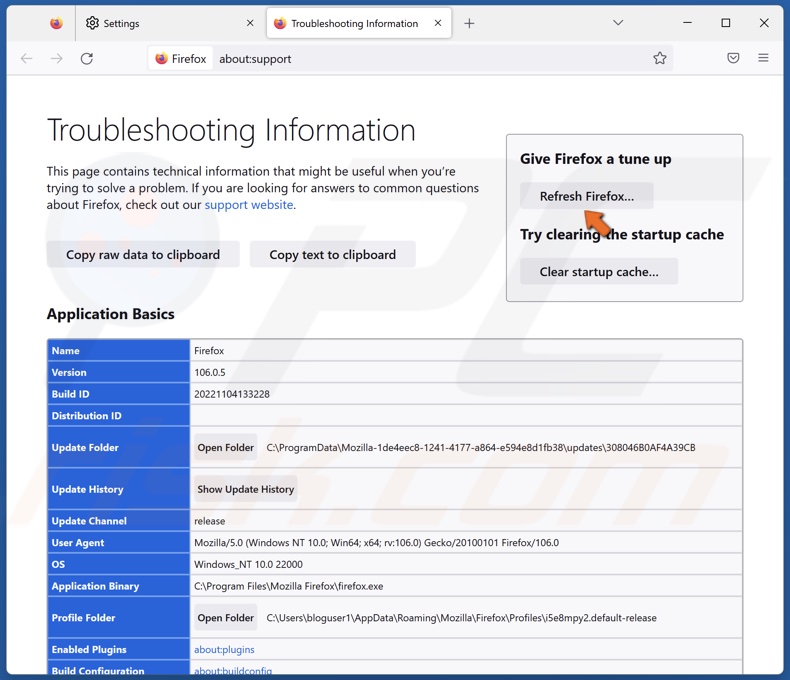Click the Give Firefox a tune up heading
Viewport: 790px width, 680px height.
pyautogui.click(x=596, y=159)
